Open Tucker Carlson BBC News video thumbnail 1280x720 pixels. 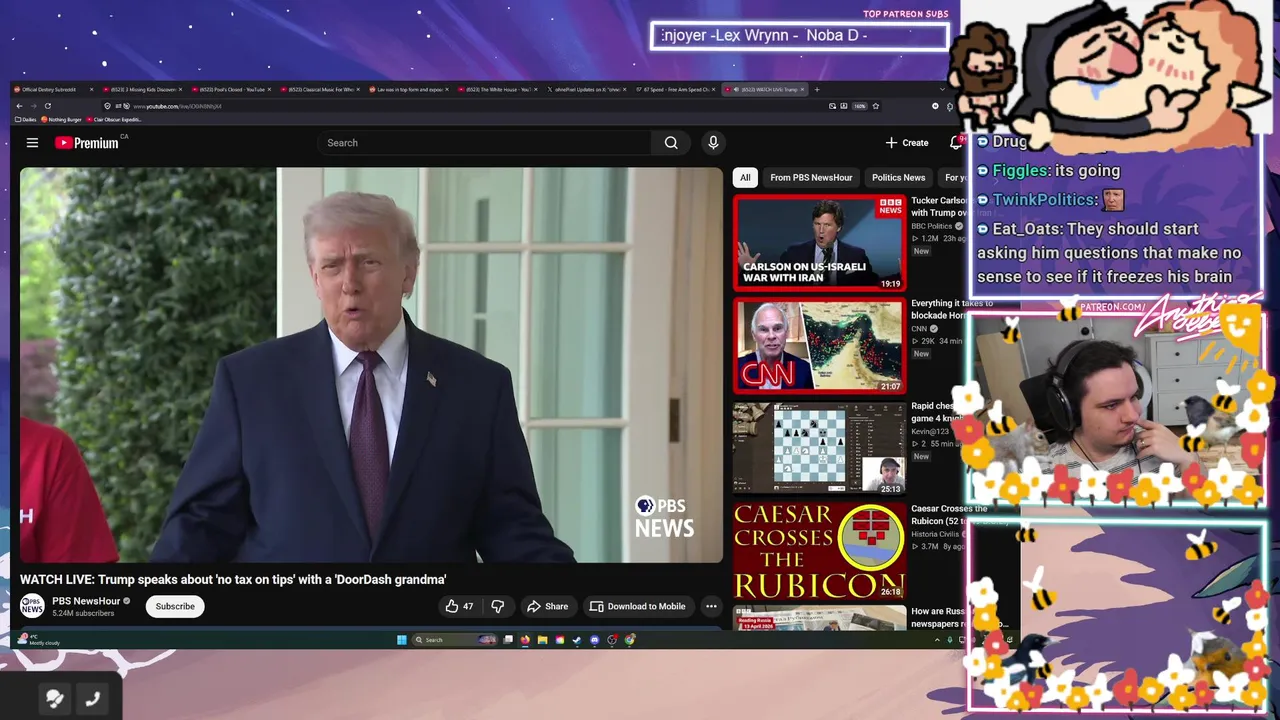[819, 242]
